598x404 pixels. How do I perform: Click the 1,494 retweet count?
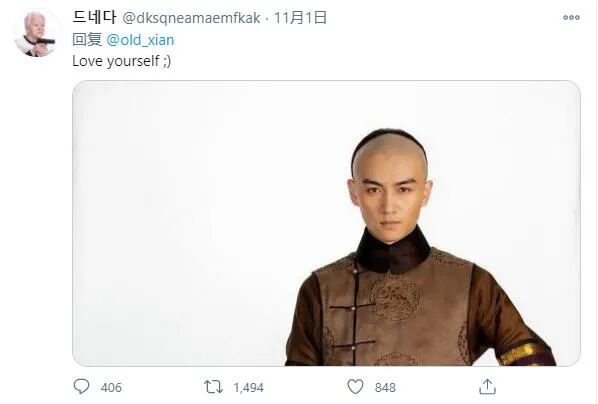pos(249,388)
